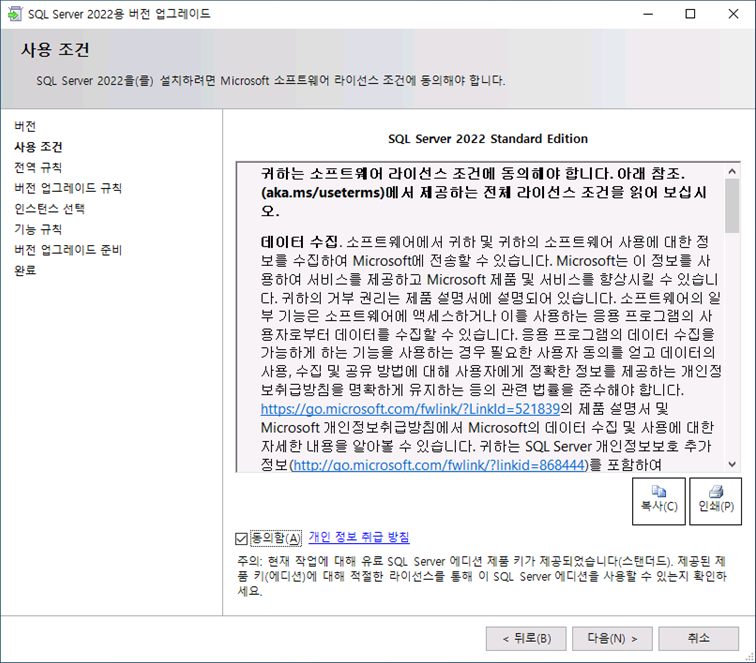Open the 개인 정보 취급 방침 link
The image size is (756, 663).
click(x=359, y=537)
